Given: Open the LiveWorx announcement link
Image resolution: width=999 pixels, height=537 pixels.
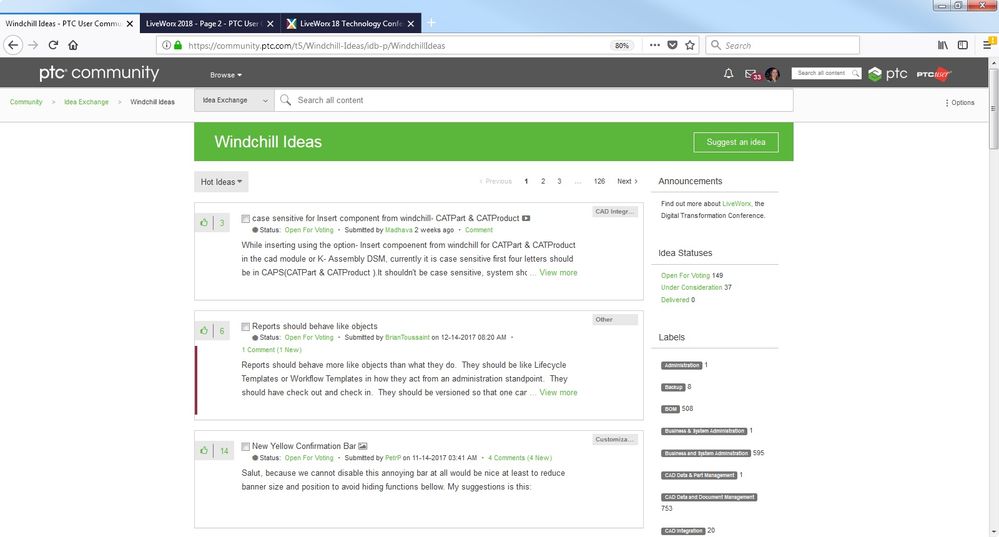Looking at the screenshot, I should tap(736, 204).
